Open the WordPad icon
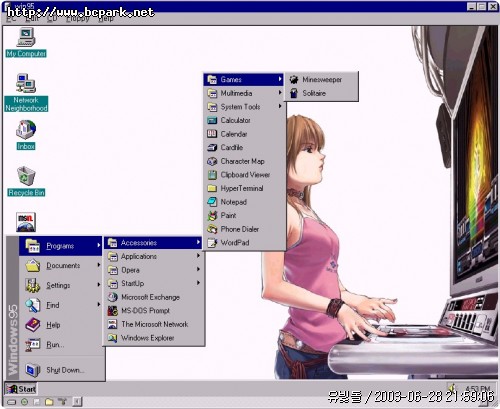Image resolution: width=500 pixels, height=409 pixels. pyautogui.click(x=212, y=243)
